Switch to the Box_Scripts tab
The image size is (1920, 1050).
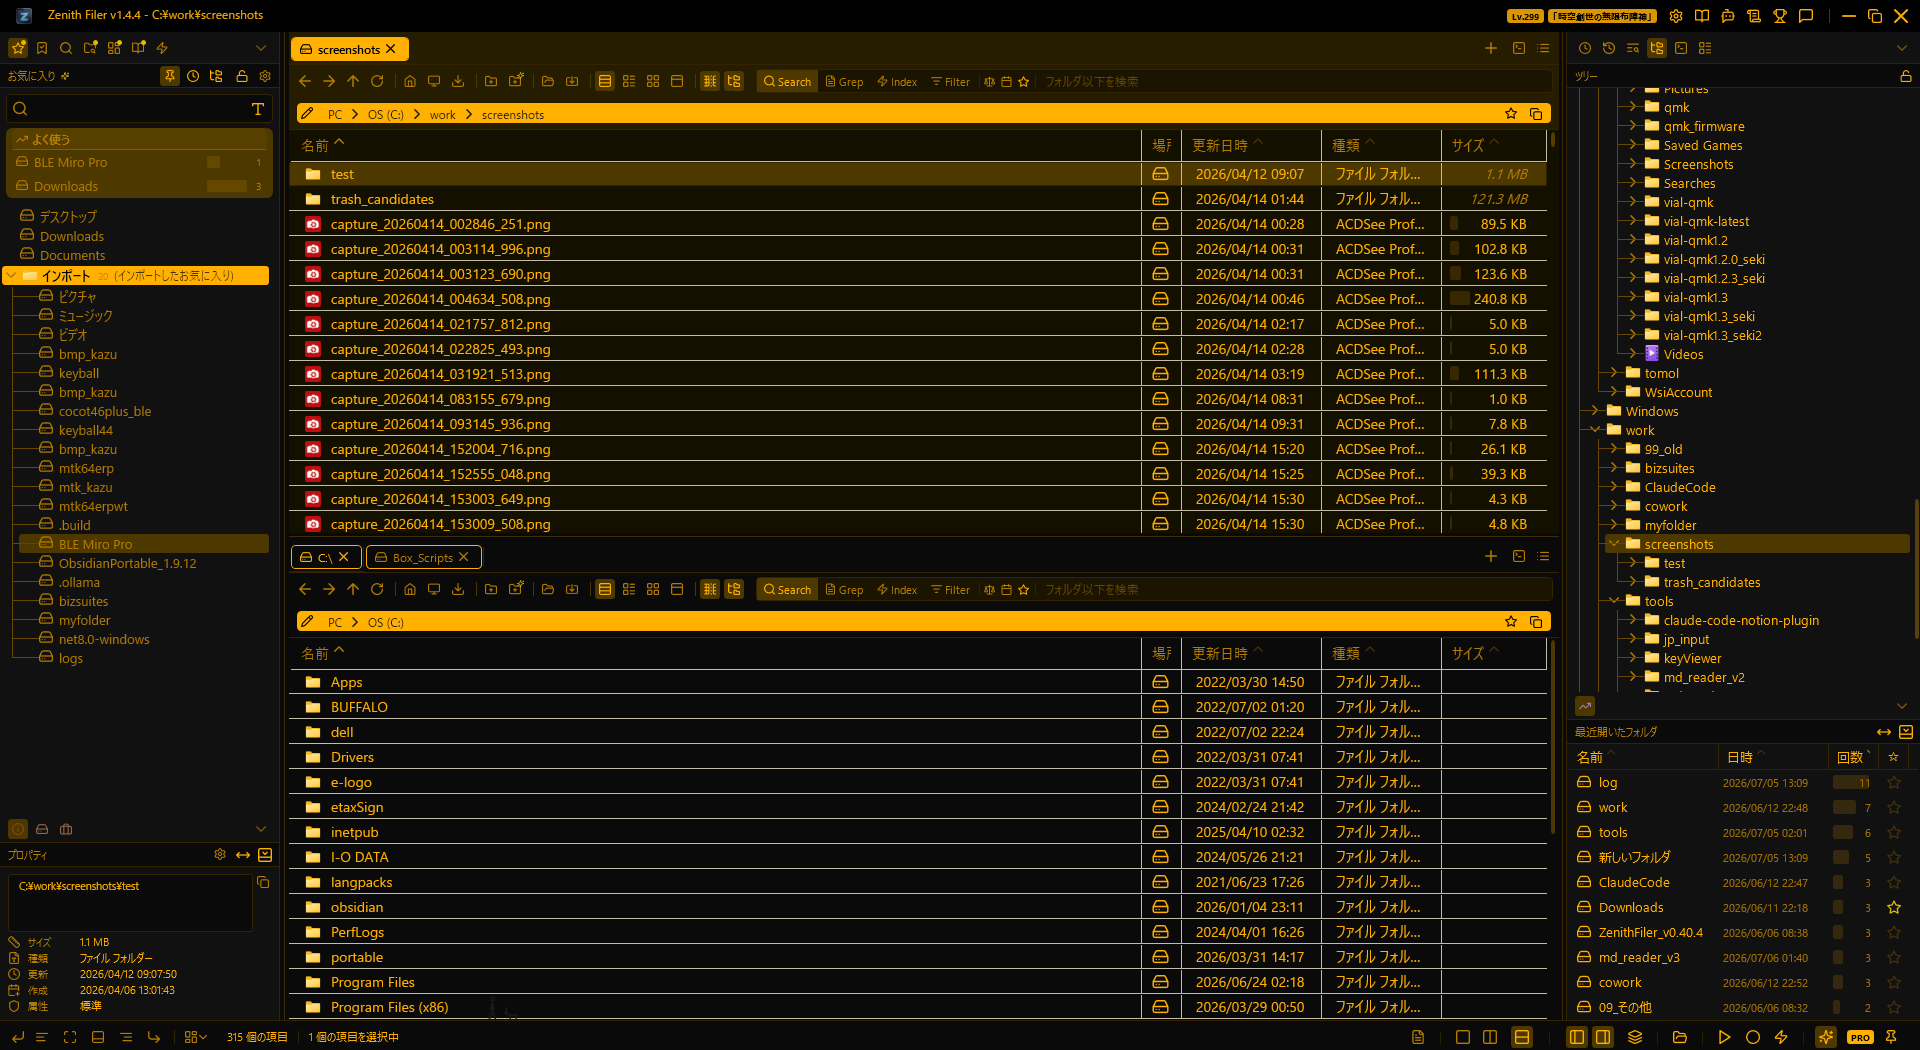(x=423, y=558)
